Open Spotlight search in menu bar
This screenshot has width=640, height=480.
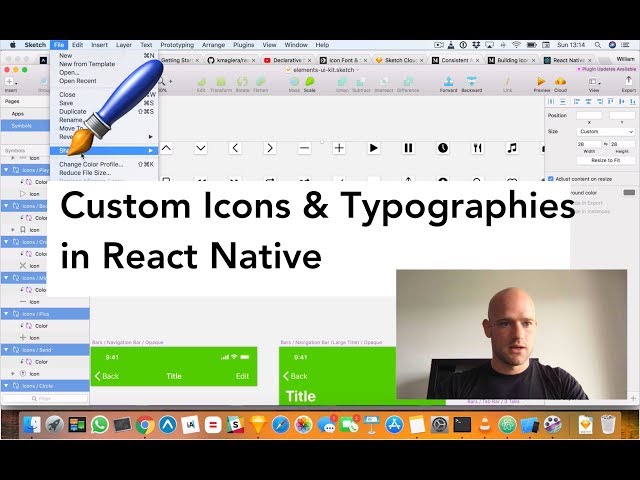(598, 45)
